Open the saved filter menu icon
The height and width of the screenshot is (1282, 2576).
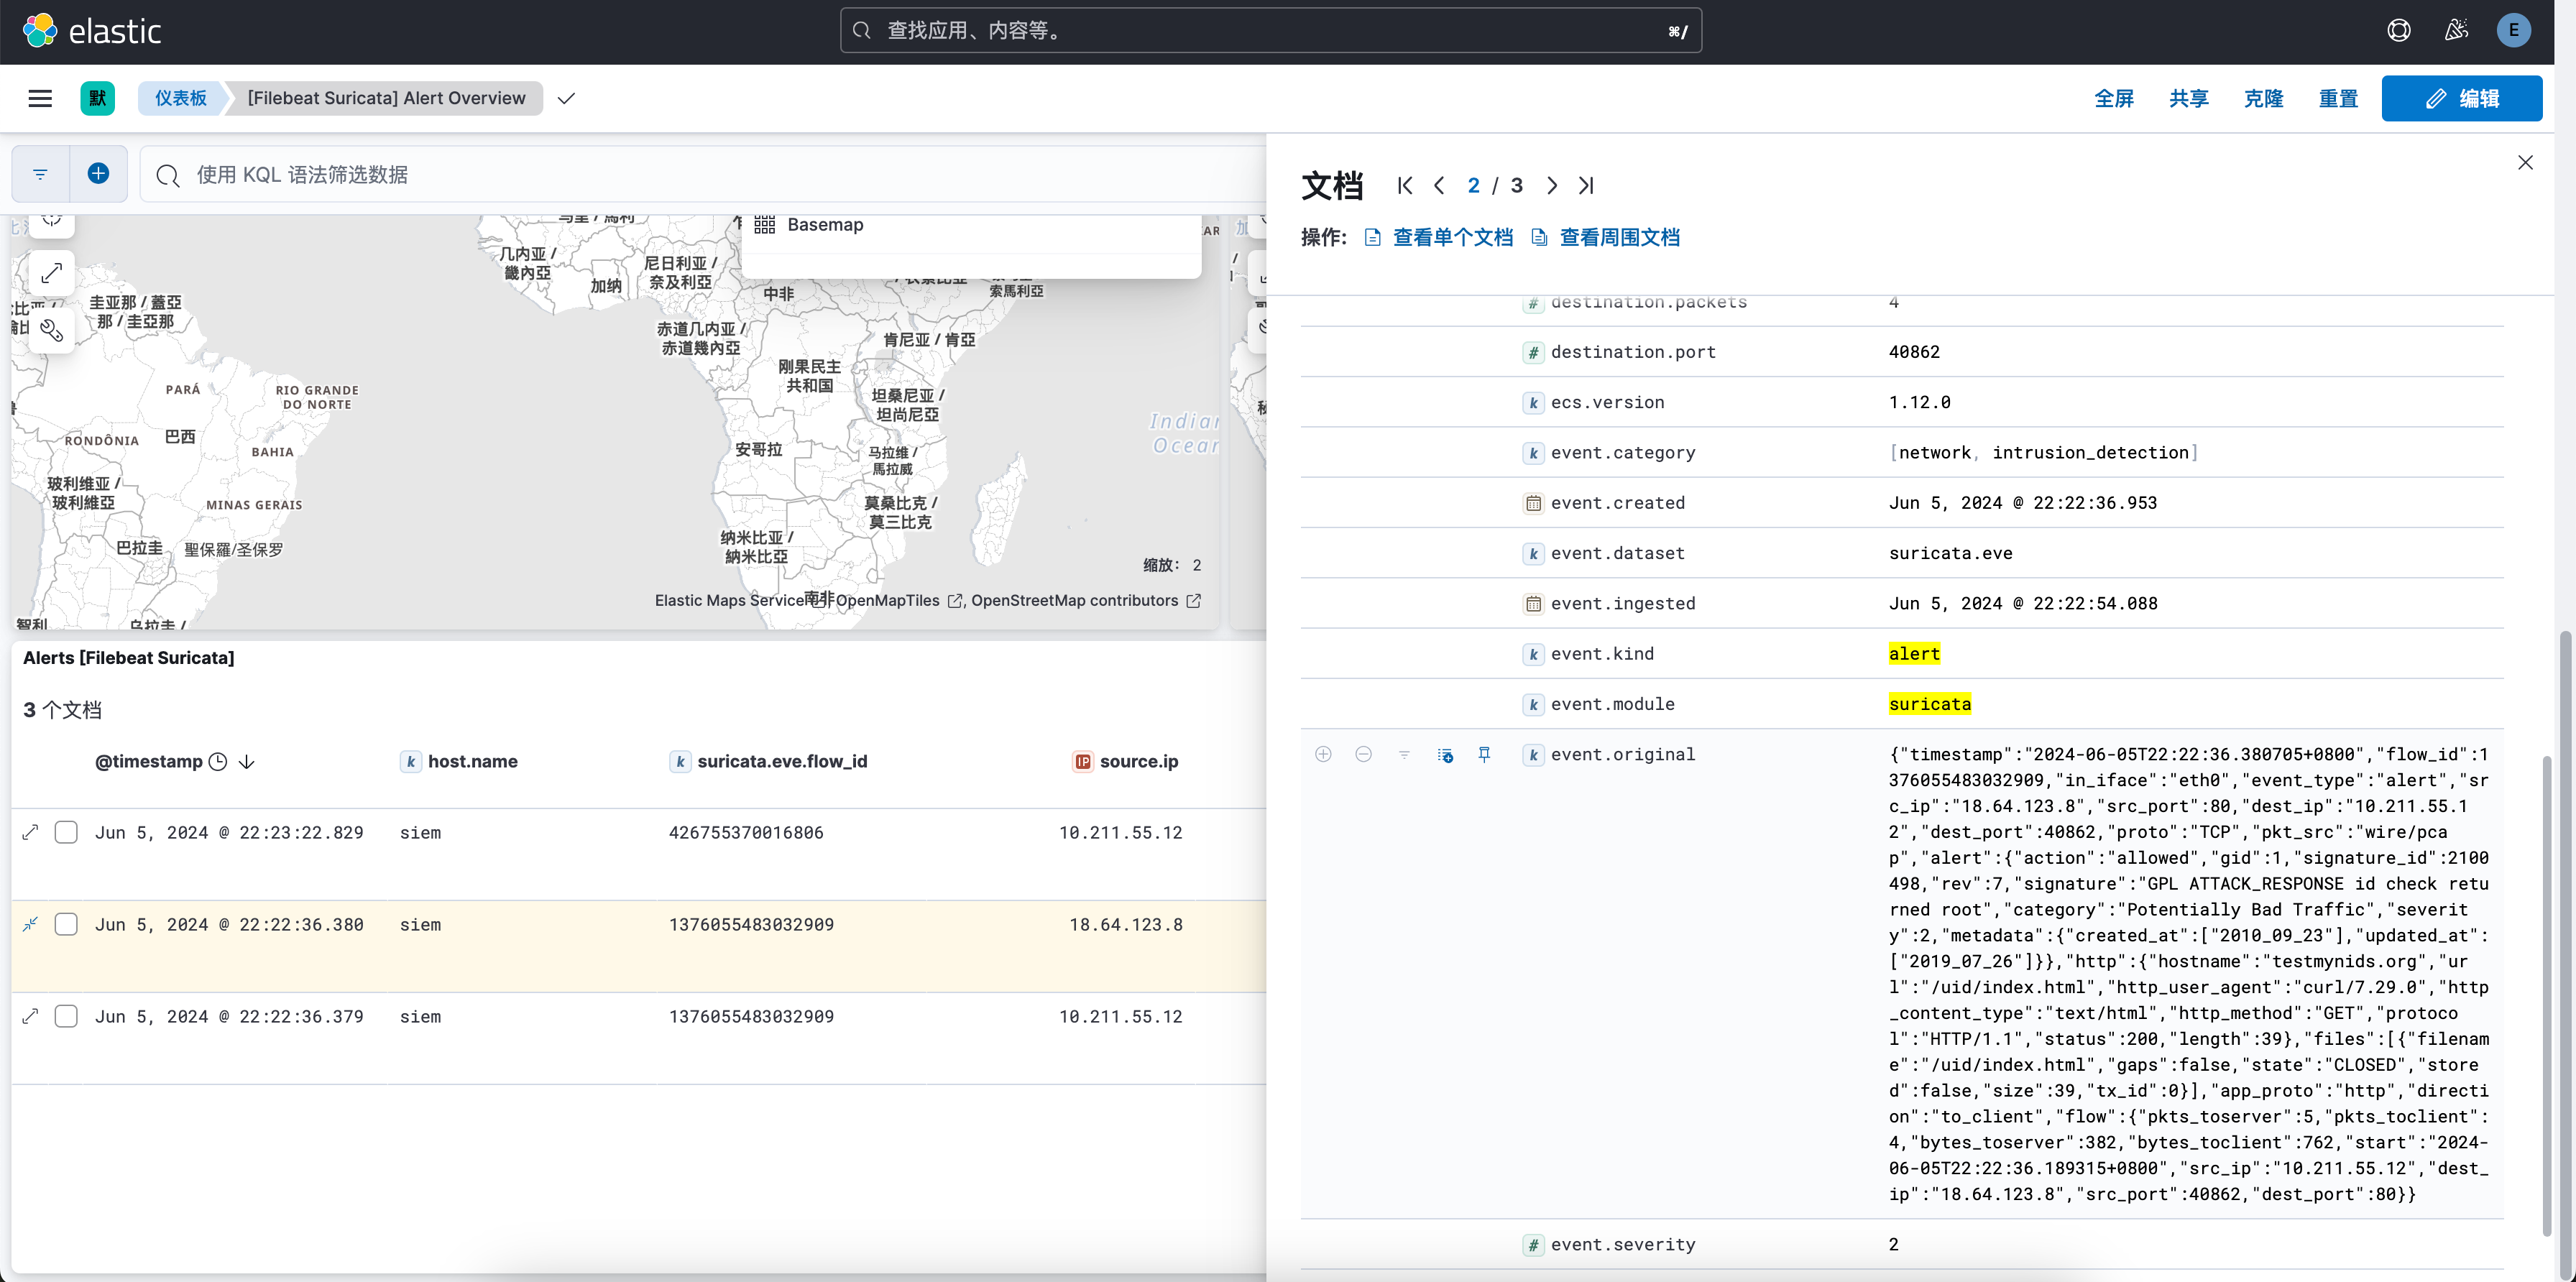(40, 174)
